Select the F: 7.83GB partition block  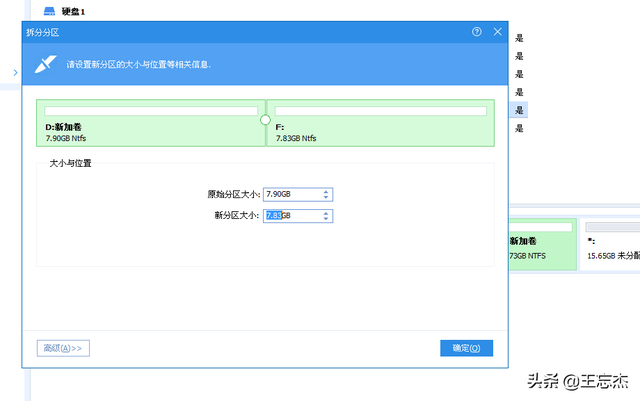tap(380, 123)
